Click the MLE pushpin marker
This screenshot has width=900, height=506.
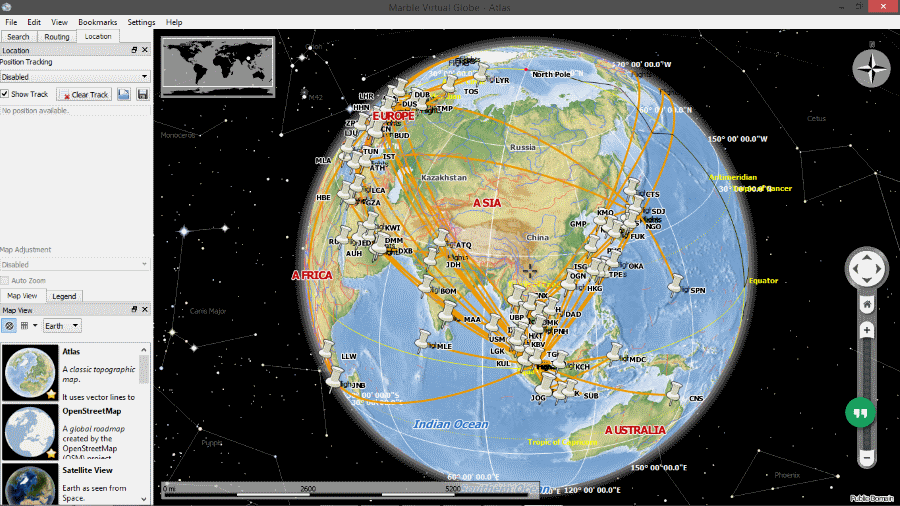[x=424, y=340]
